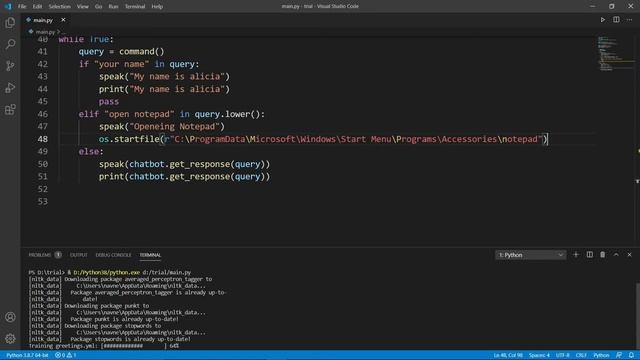The image size is (640, 360).
Task: Open the Search view in activity bar
Action: click(x=10, y=44)
